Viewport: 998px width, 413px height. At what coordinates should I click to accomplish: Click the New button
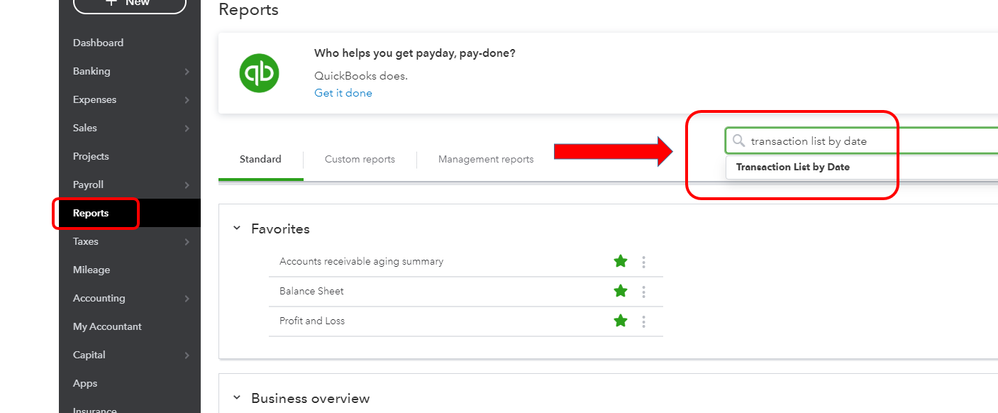[130, 3]
